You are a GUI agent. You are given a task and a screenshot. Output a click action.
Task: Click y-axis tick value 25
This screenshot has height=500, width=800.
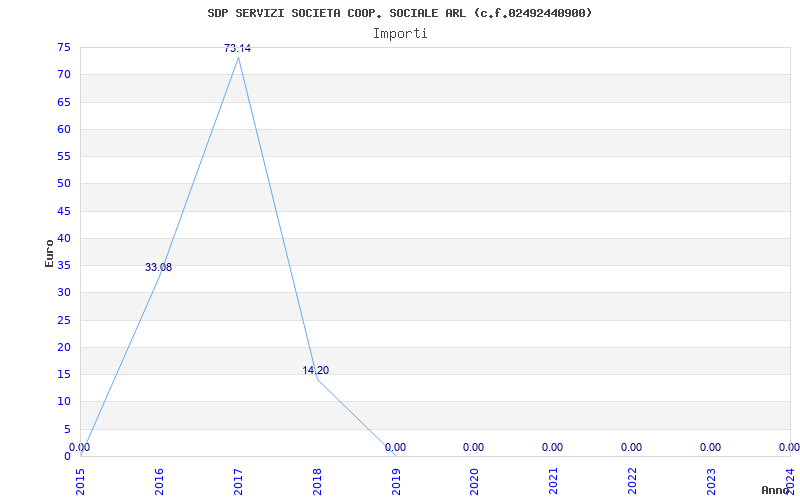(x=64, y=320)
